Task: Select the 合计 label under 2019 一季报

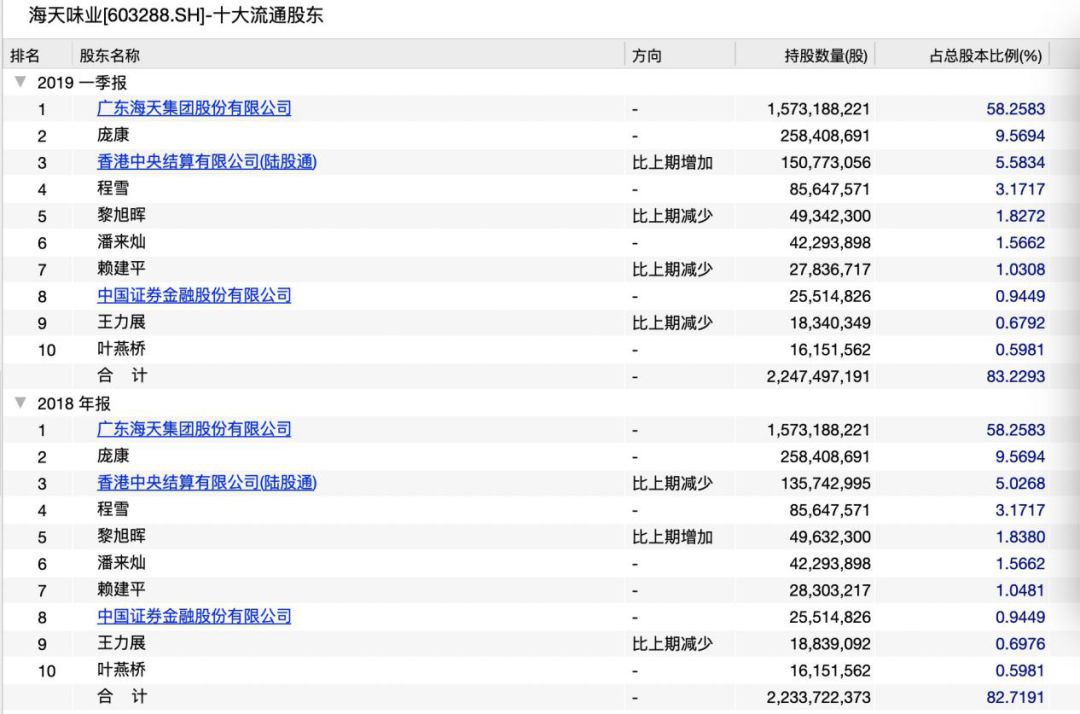Action: coord(122,375)
